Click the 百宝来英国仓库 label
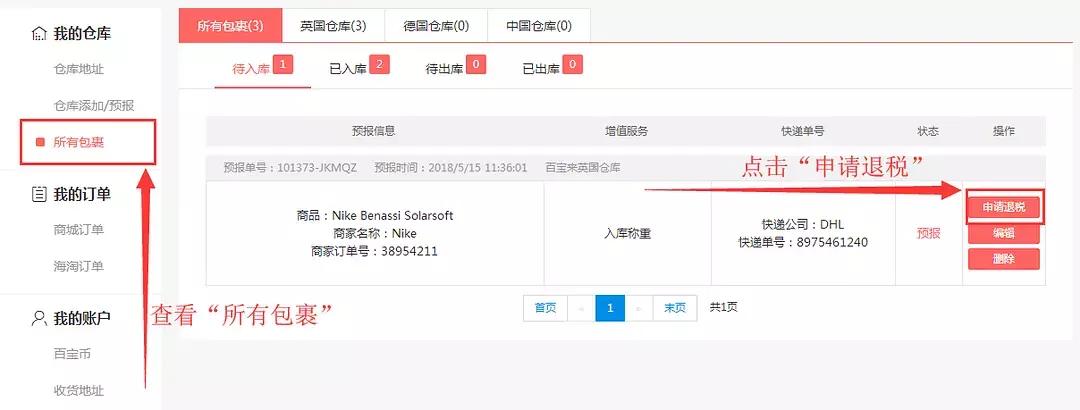This screenshot has height=410, width=1080. tap(583, 167)
